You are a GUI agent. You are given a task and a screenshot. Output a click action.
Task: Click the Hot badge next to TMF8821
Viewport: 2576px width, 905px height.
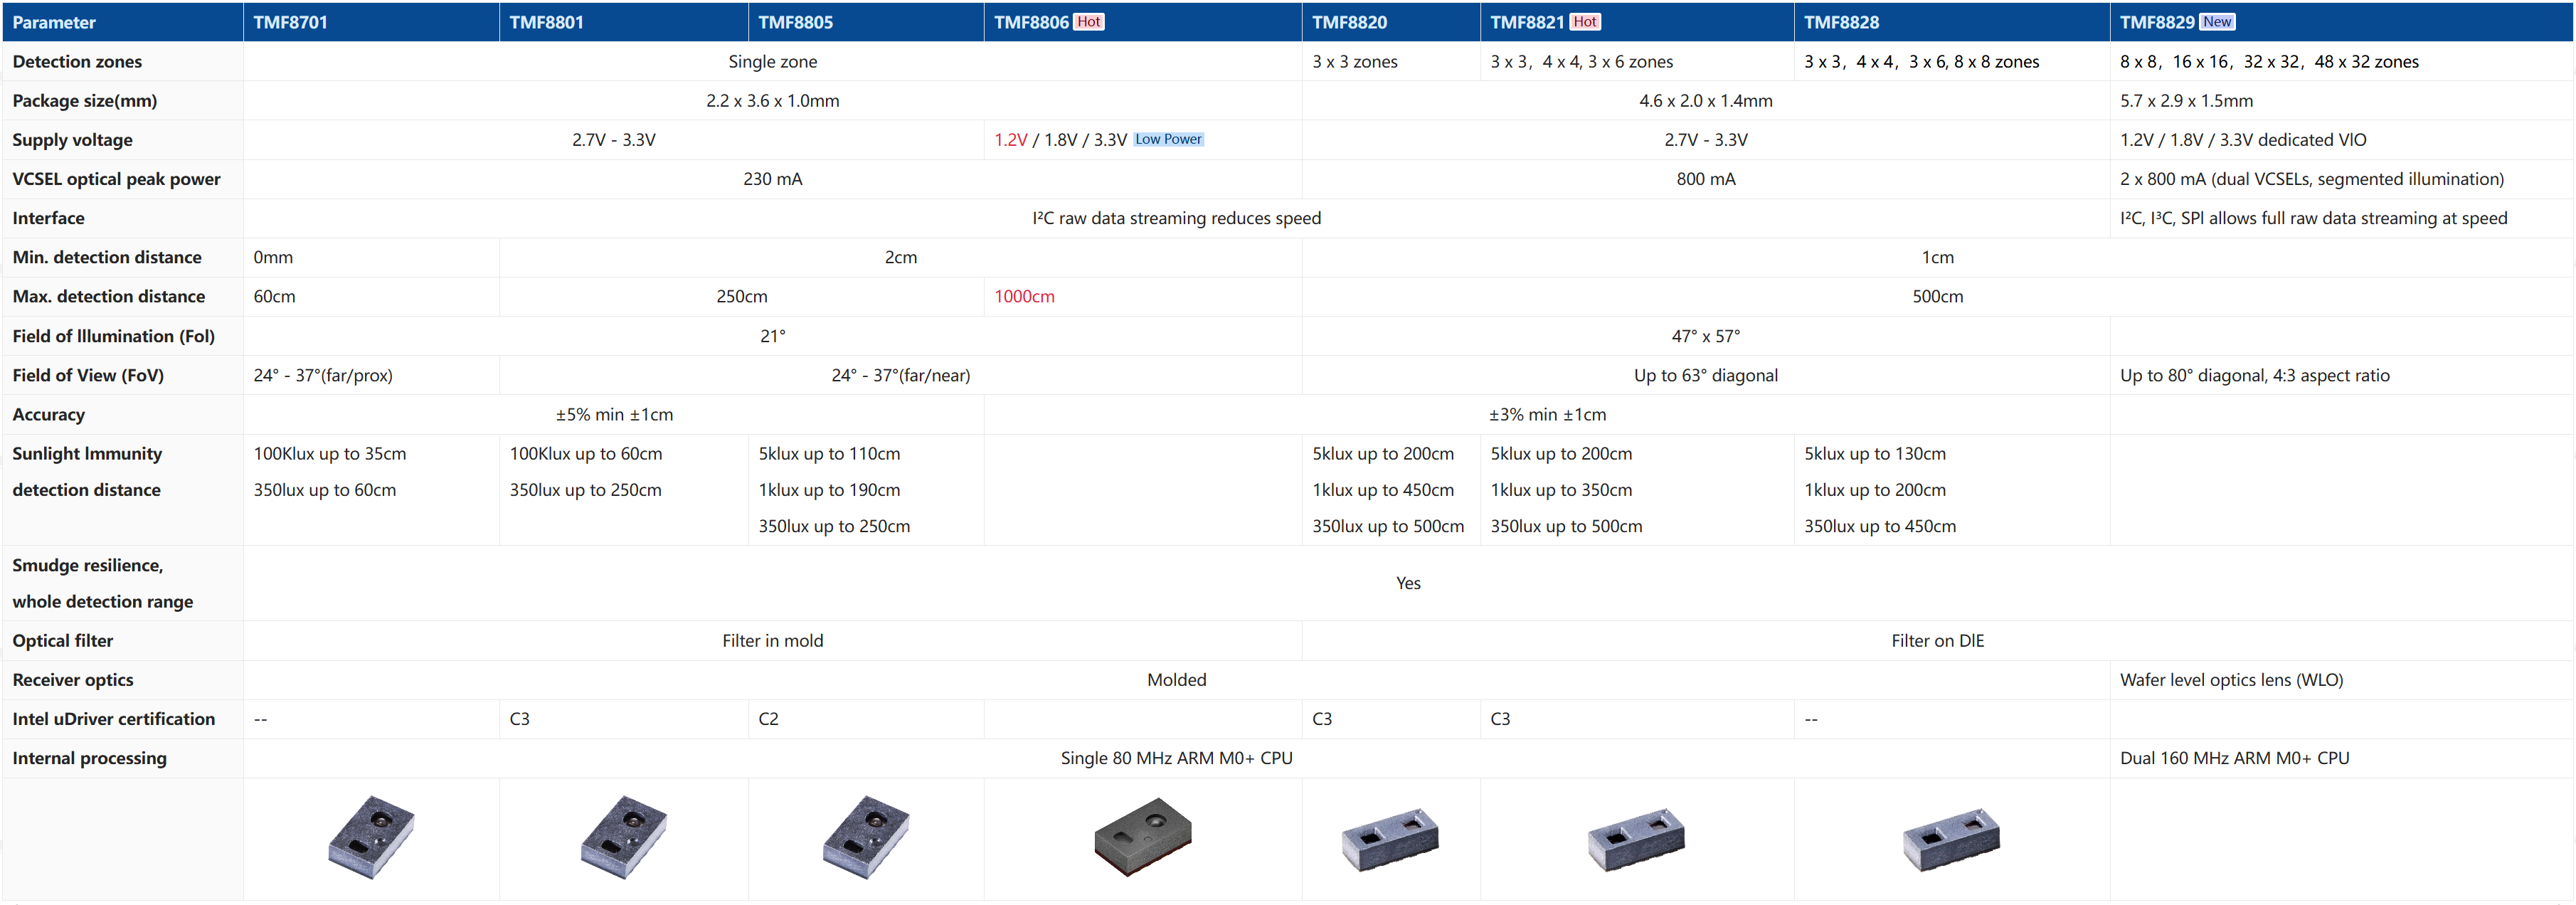1585,22
